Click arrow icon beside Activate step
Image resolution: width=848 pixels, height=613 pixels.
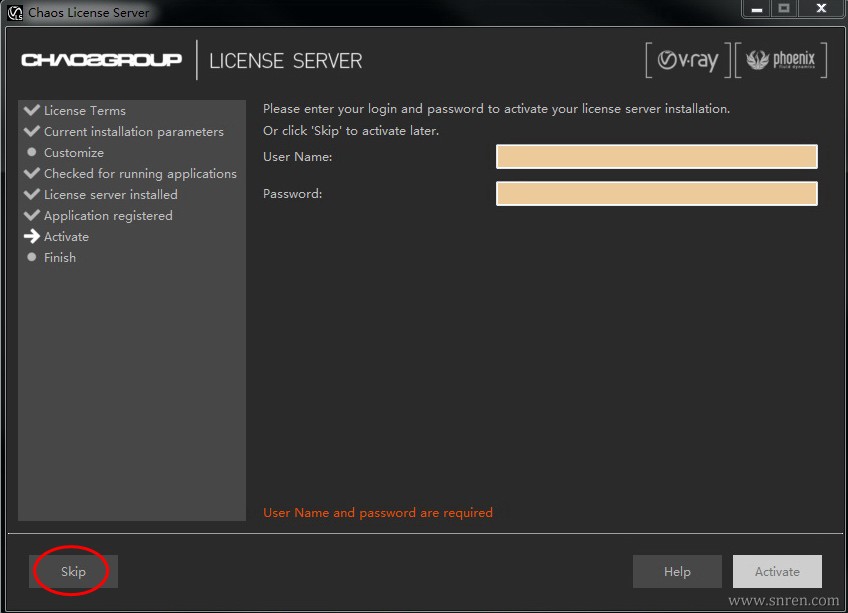coord(32,236)
